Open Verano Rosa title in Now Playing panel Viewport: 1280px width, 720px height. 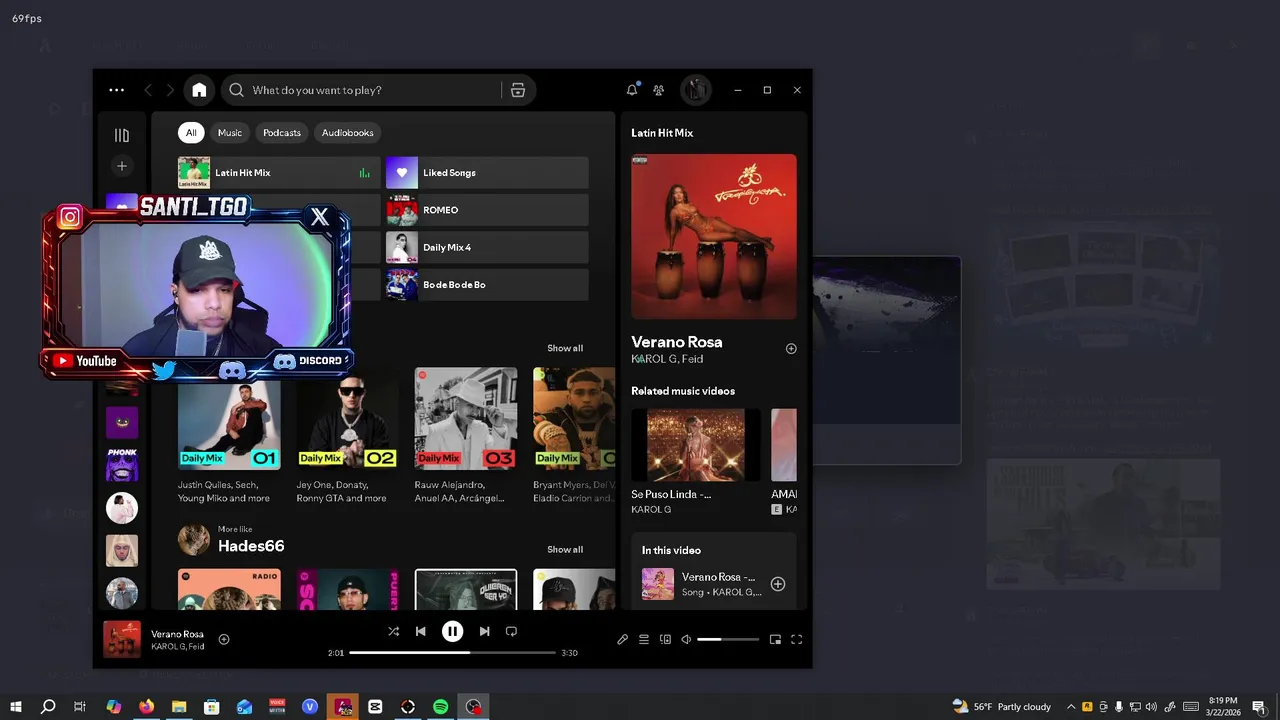click(x=677, y=342)
